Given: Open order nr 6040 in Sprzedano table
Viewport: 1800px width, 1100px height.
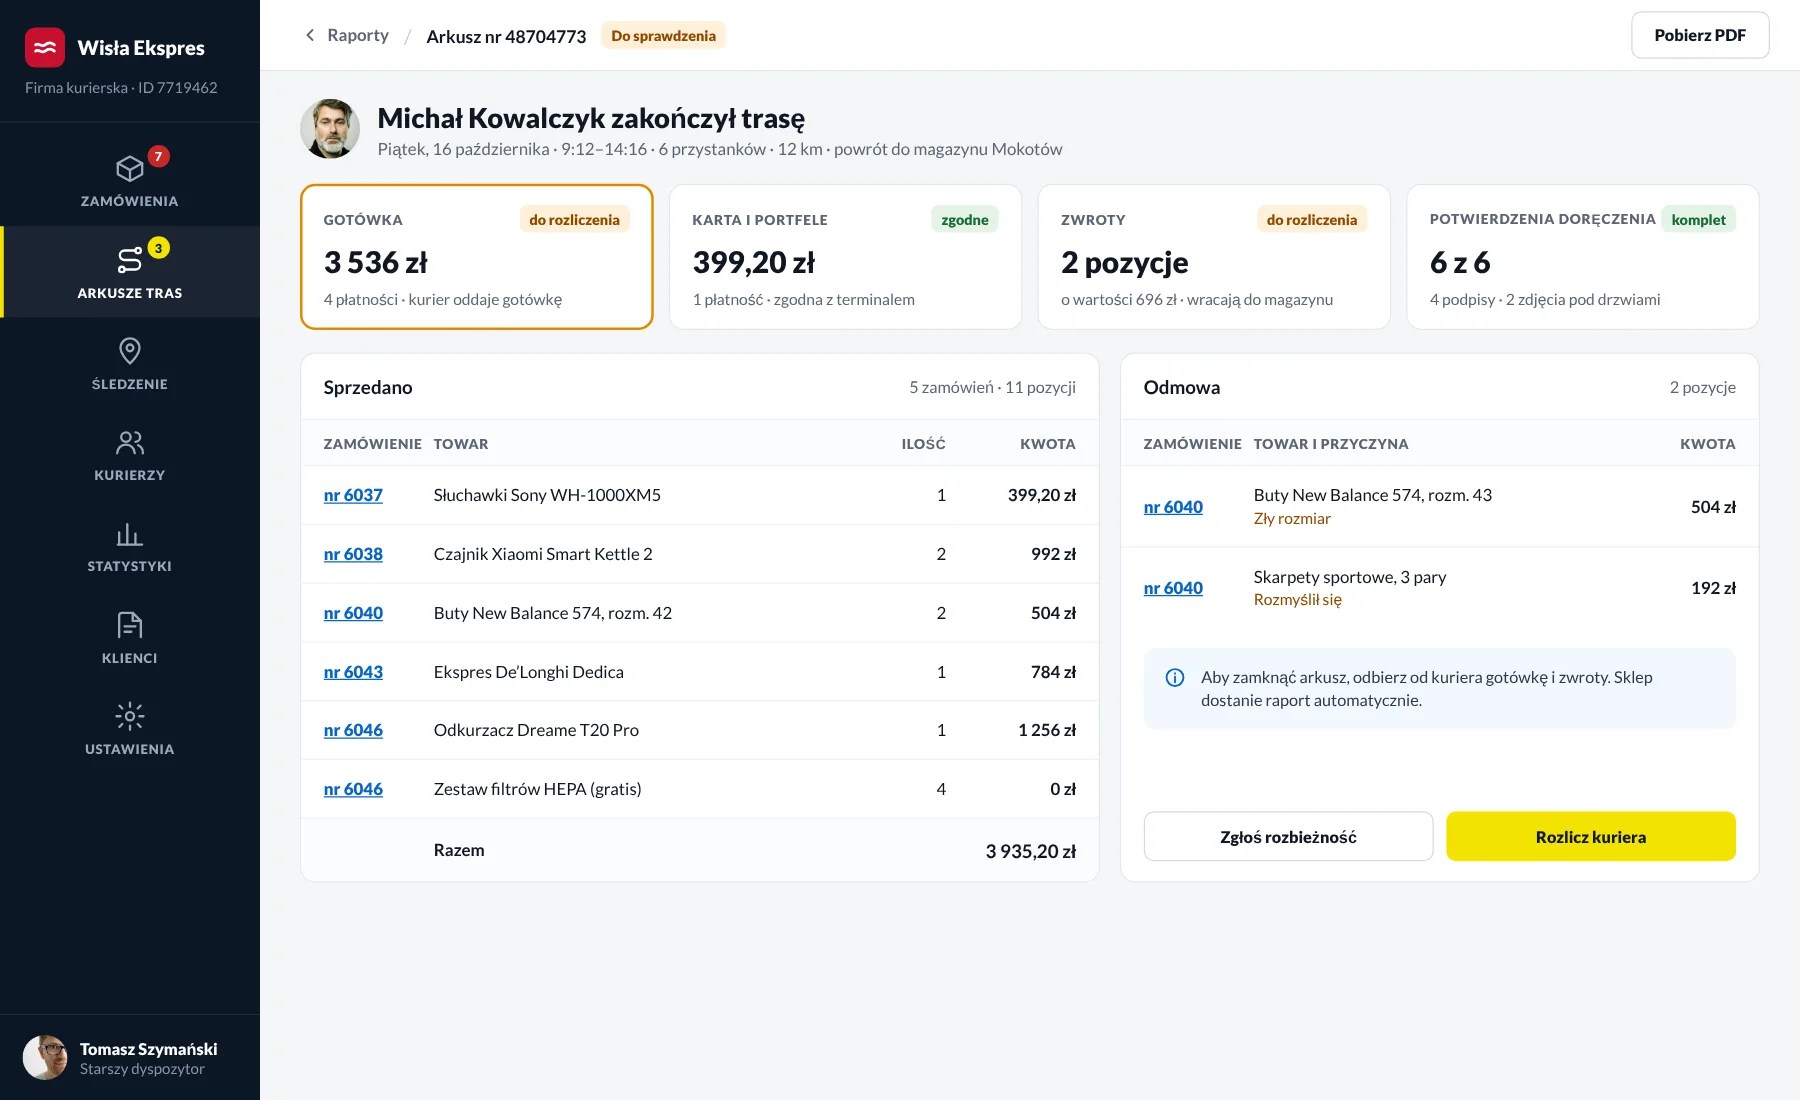Looking at the screenshot, I should (353, 613).
